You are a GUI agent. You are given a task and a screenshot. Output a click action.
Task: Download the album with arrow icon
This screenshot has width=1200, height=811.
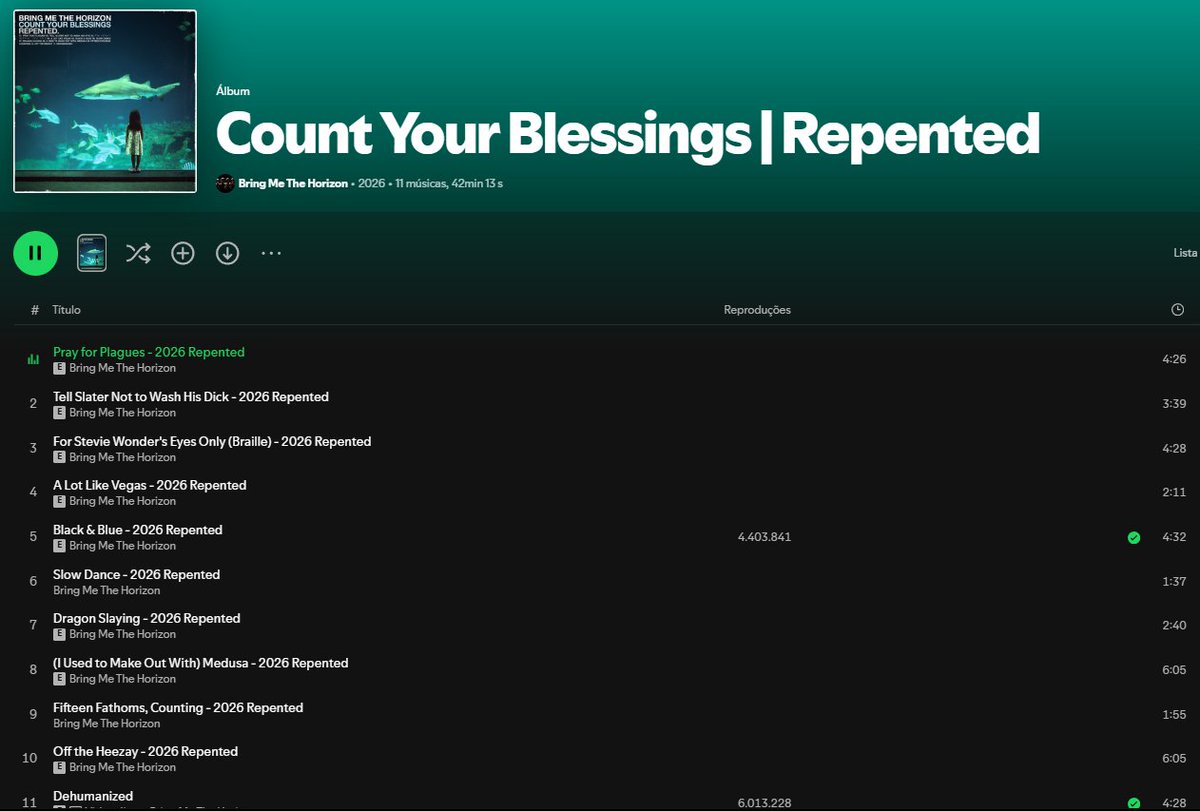click(228, 253)
